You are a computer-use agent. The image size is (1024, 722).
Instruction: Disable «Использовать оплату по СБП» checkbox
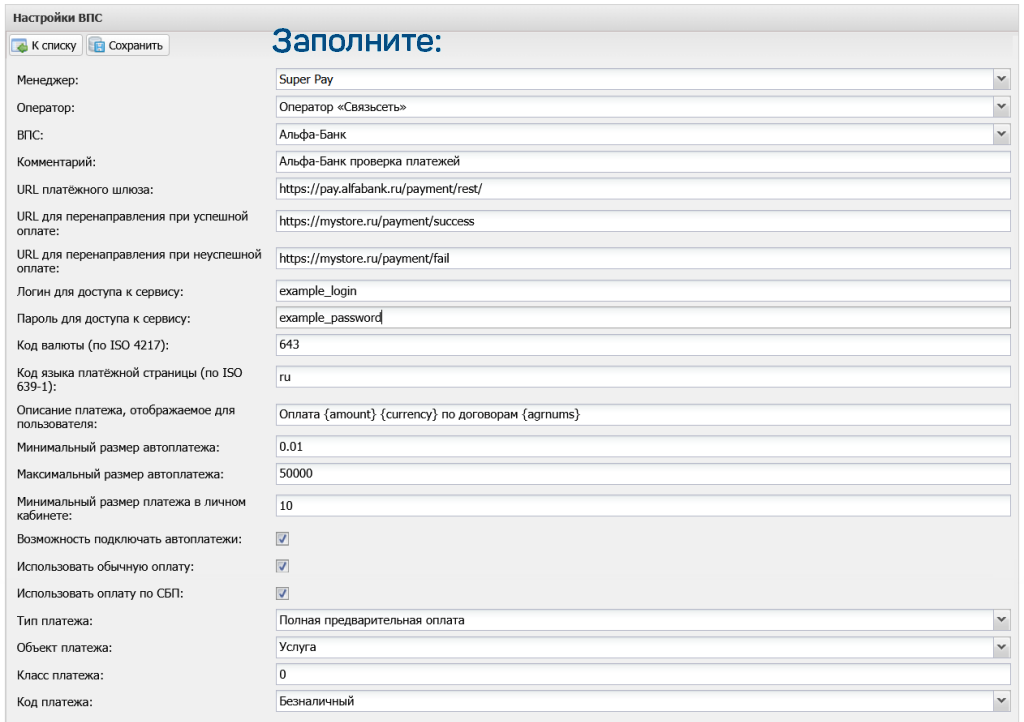point(282,593)
